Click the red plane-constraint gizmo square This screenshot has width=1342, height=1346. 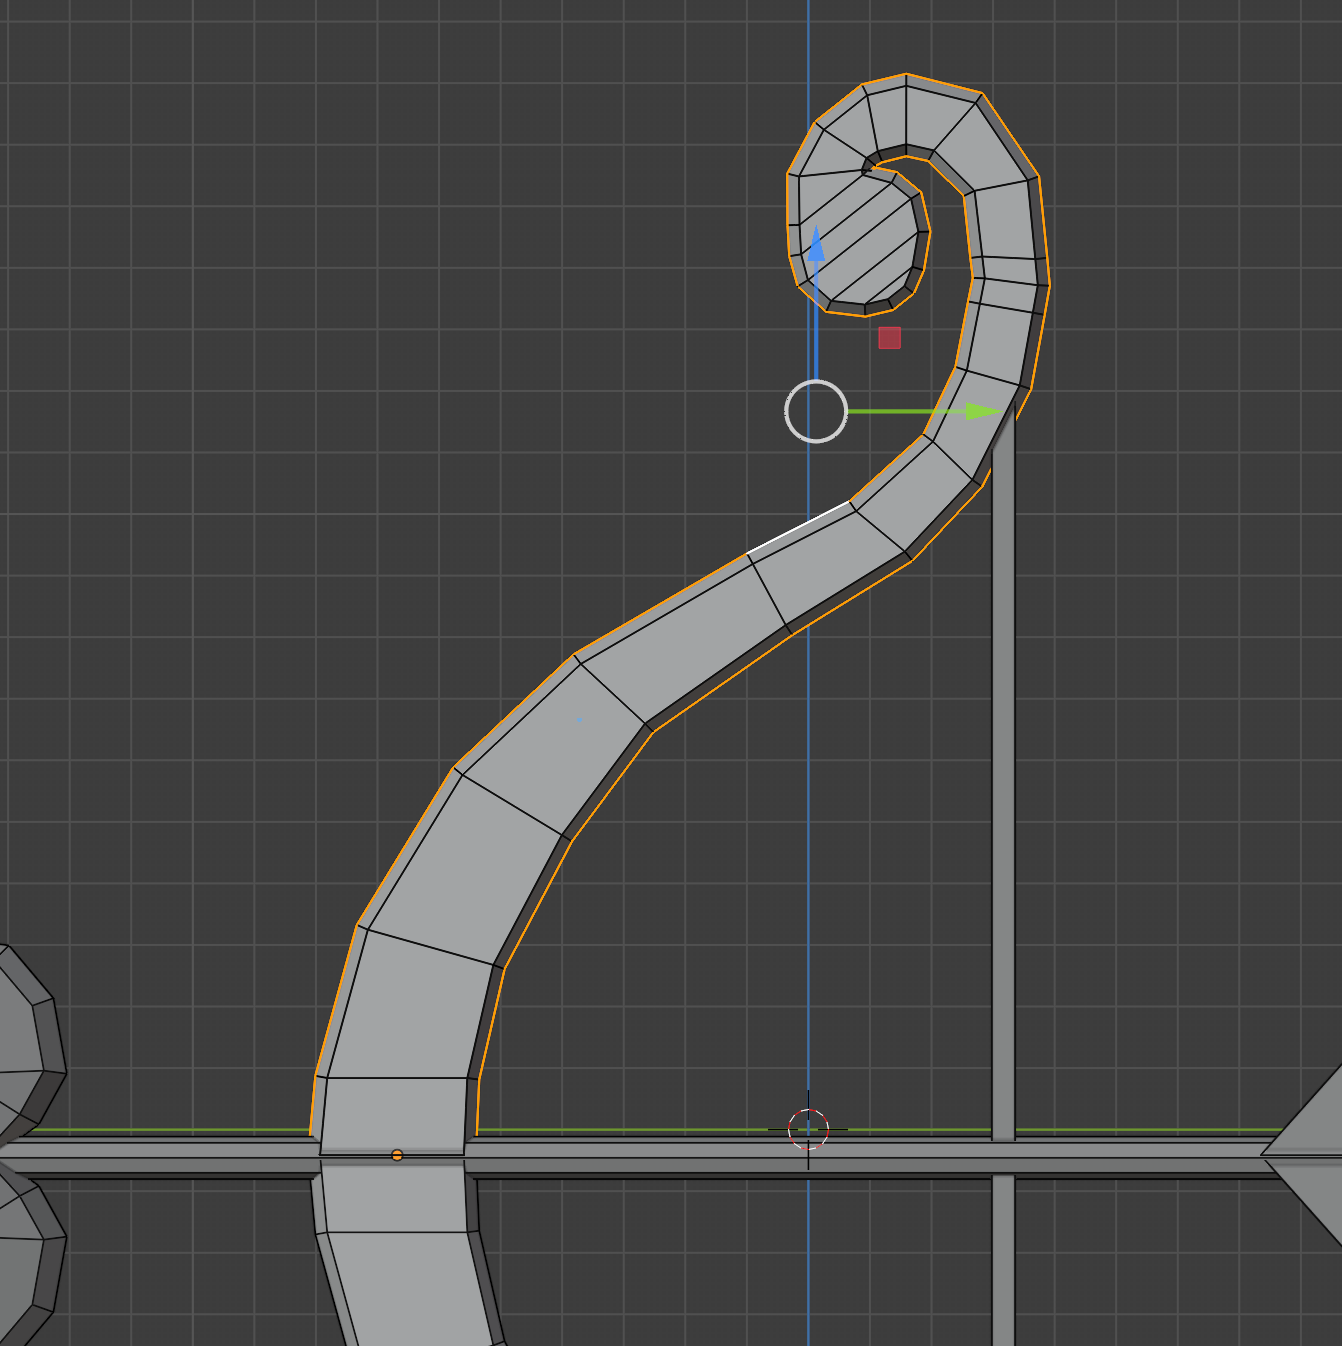[x=889, y=338]
